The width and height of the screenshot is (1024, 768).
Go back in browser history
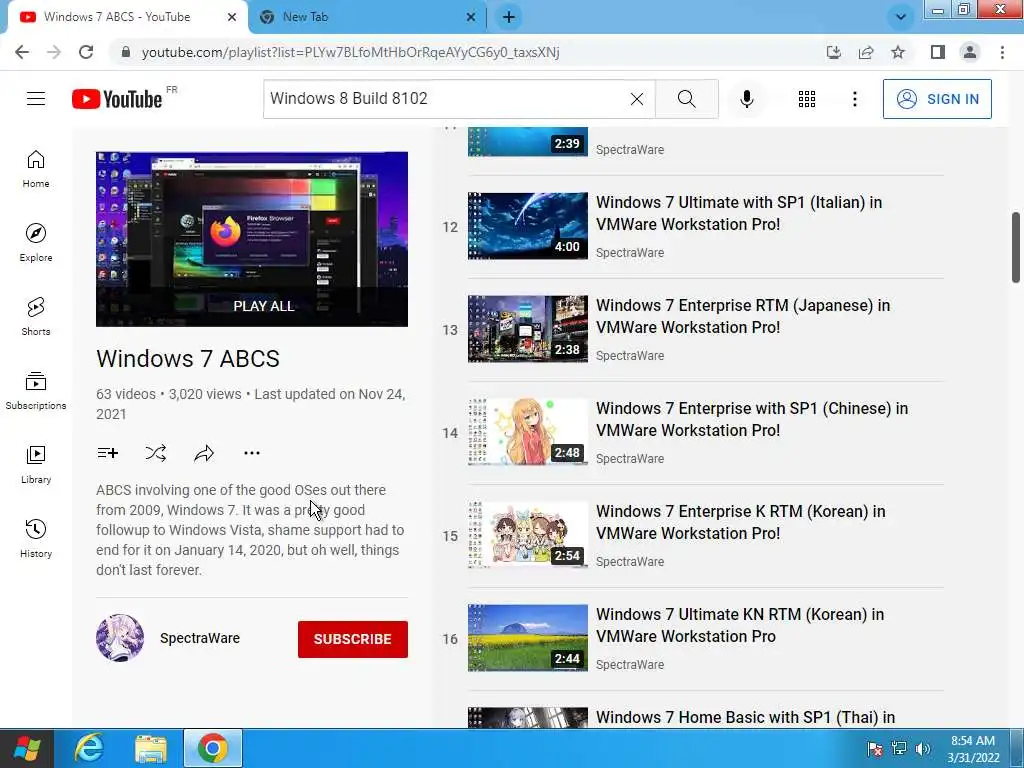pos(22,52)
